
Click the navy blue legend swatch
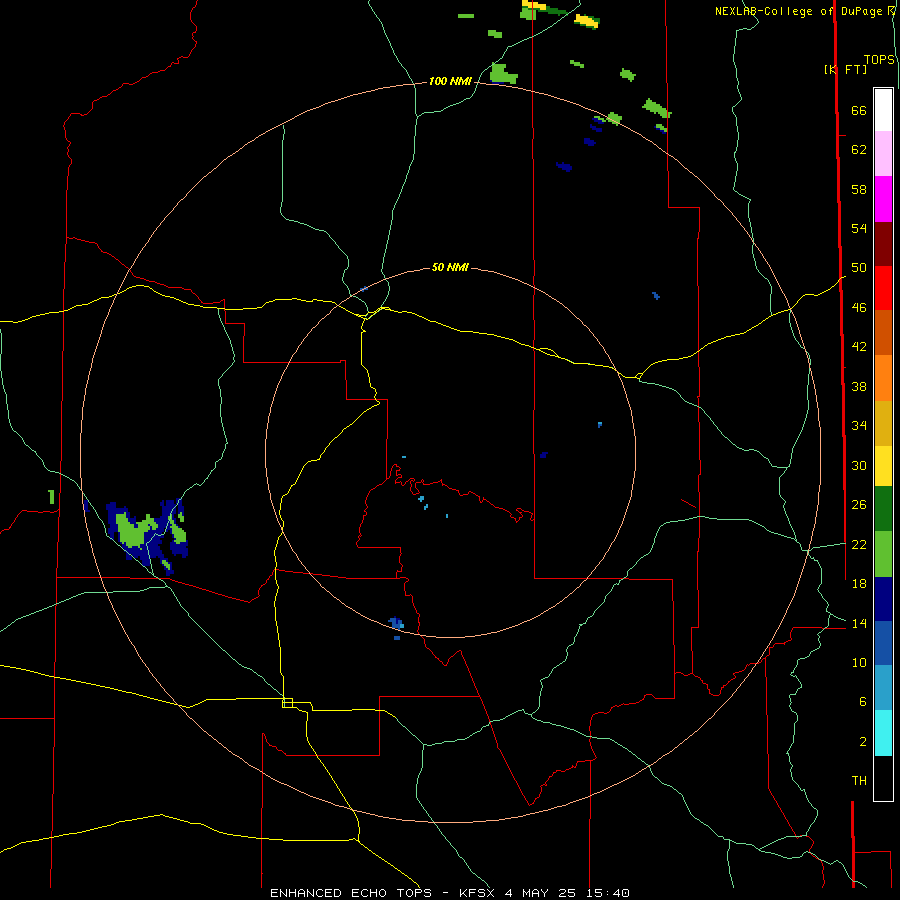(883, 599)
